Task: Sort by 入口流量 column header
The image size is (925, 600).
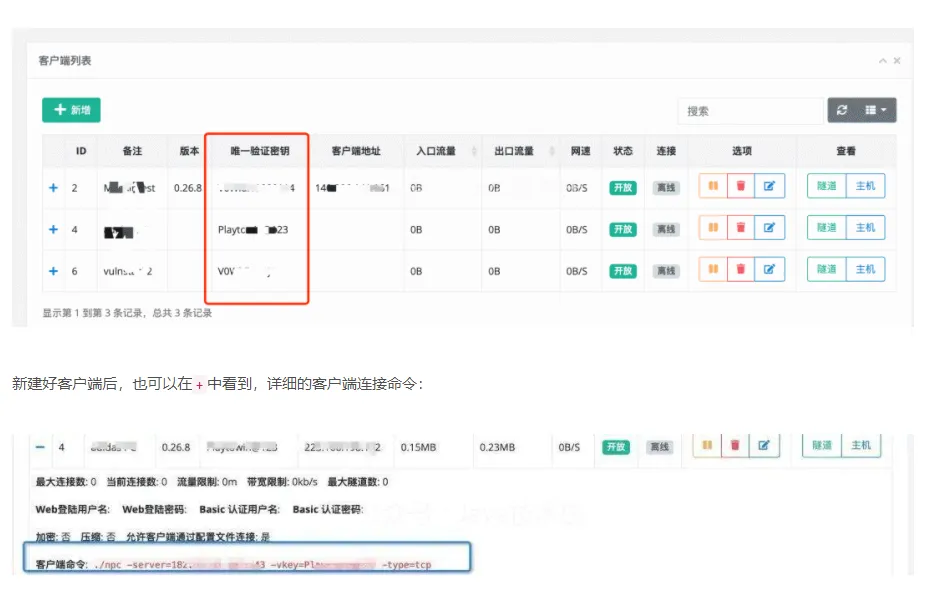Action: 442,151
